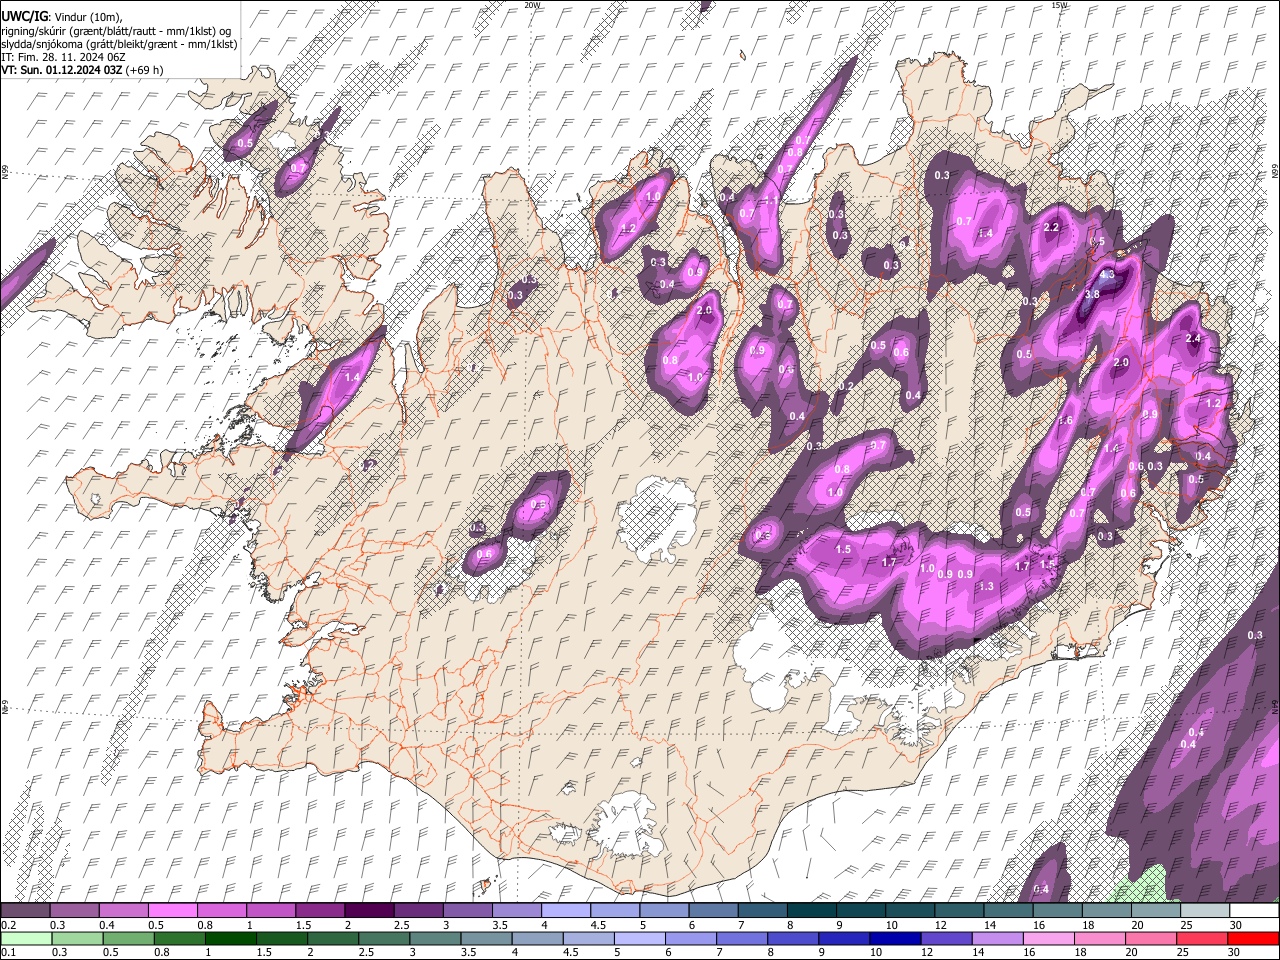The width and height of the screenshot is (1280, 960).
Task: Click the deep blue 10–12 swatch in lower legend
Action: coord(893,938)
